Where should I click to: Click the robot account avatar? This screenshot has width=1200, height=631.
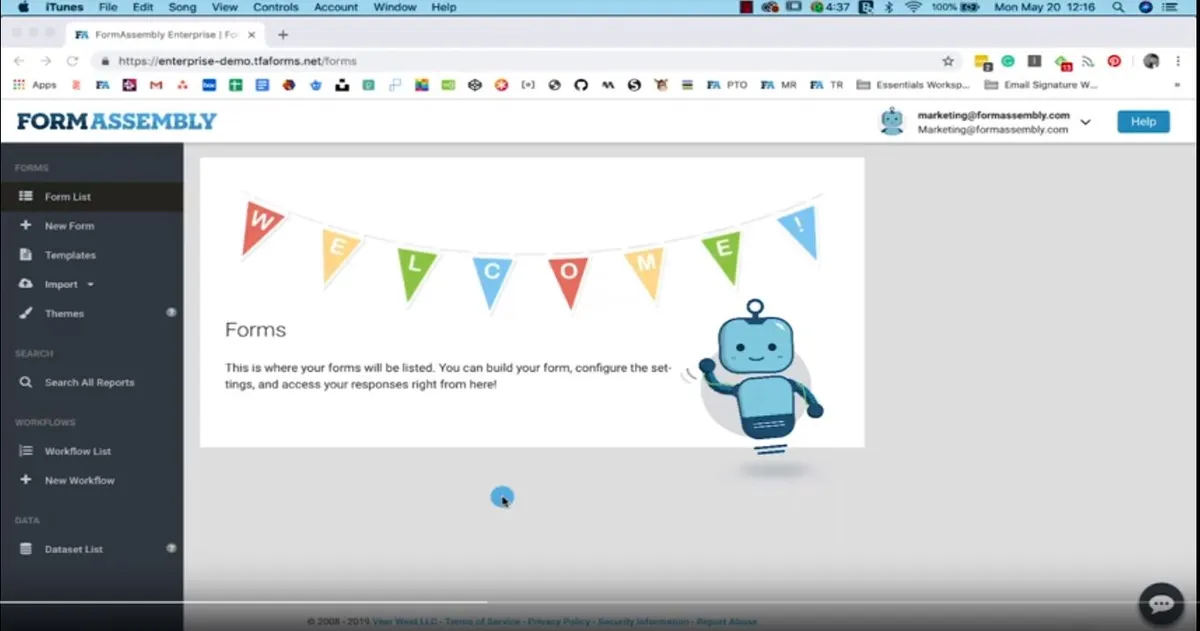point(891,121)
